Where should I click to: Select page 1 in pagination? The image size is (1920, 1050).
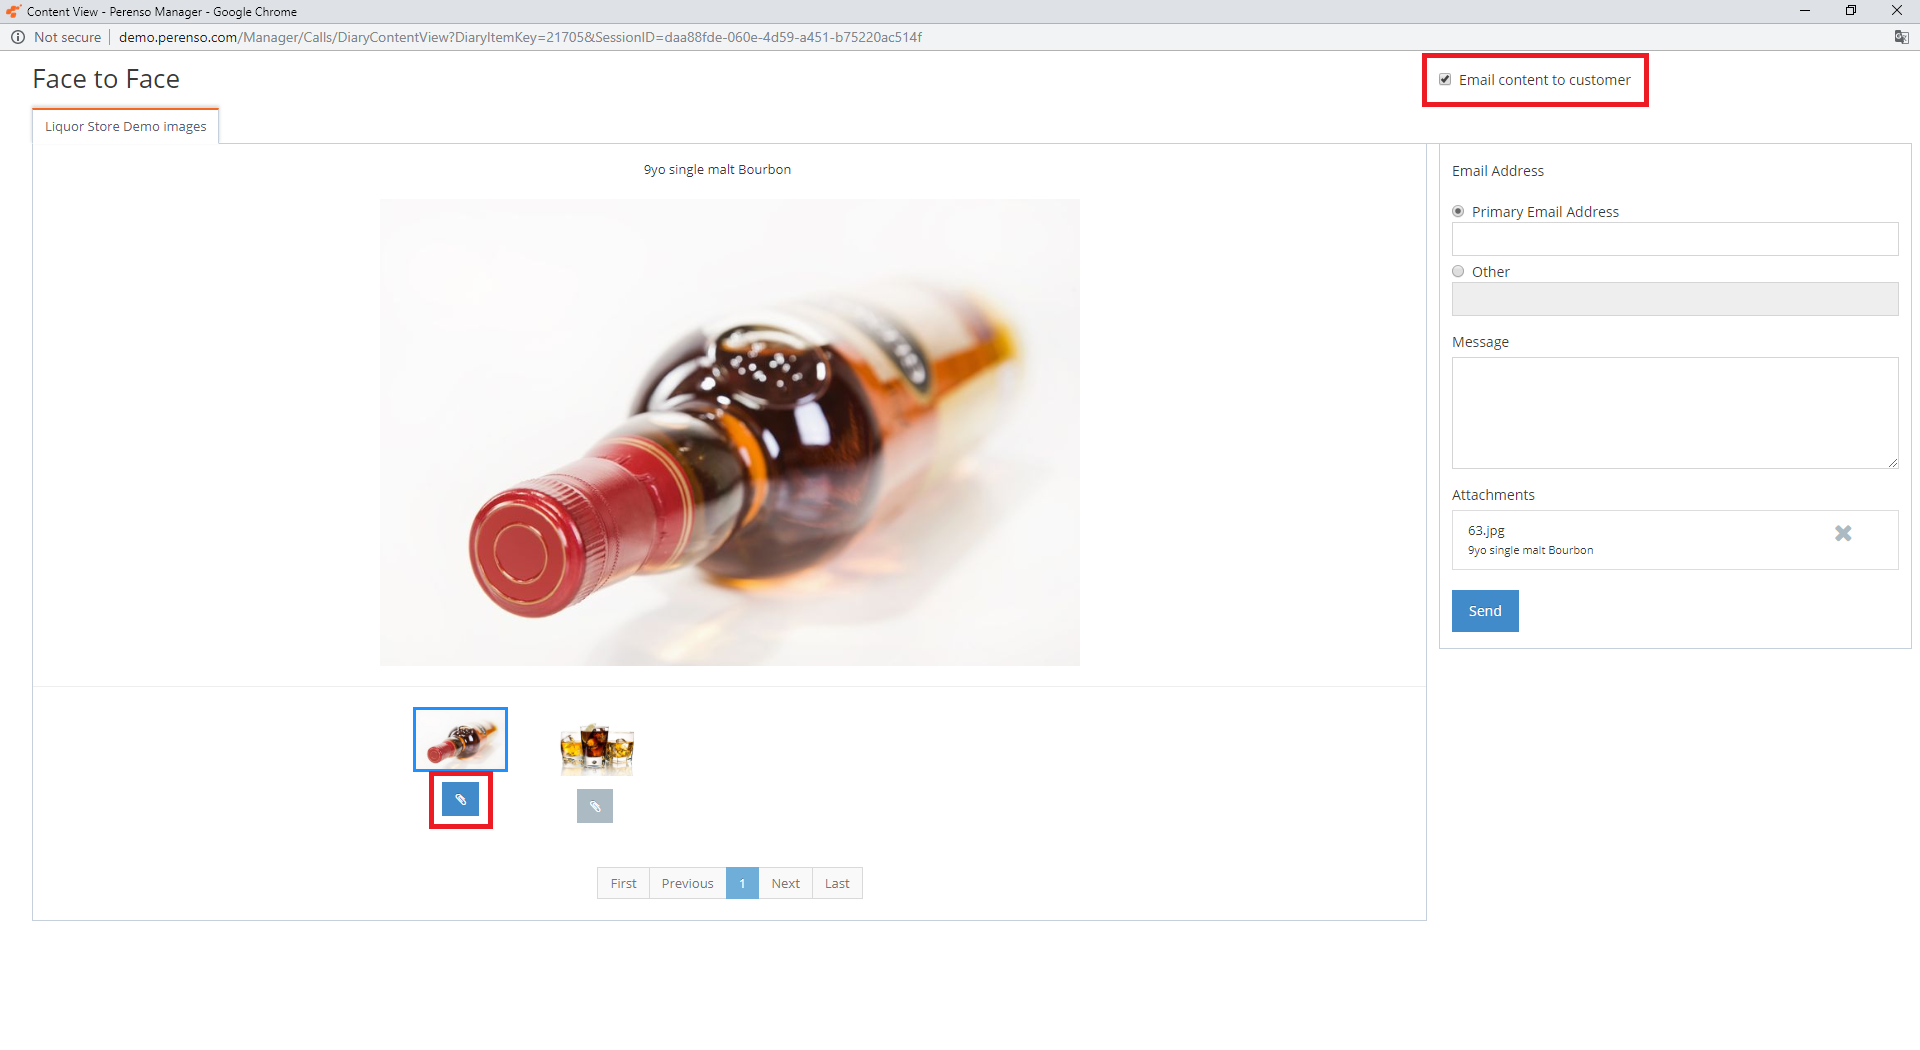point(742,883)
